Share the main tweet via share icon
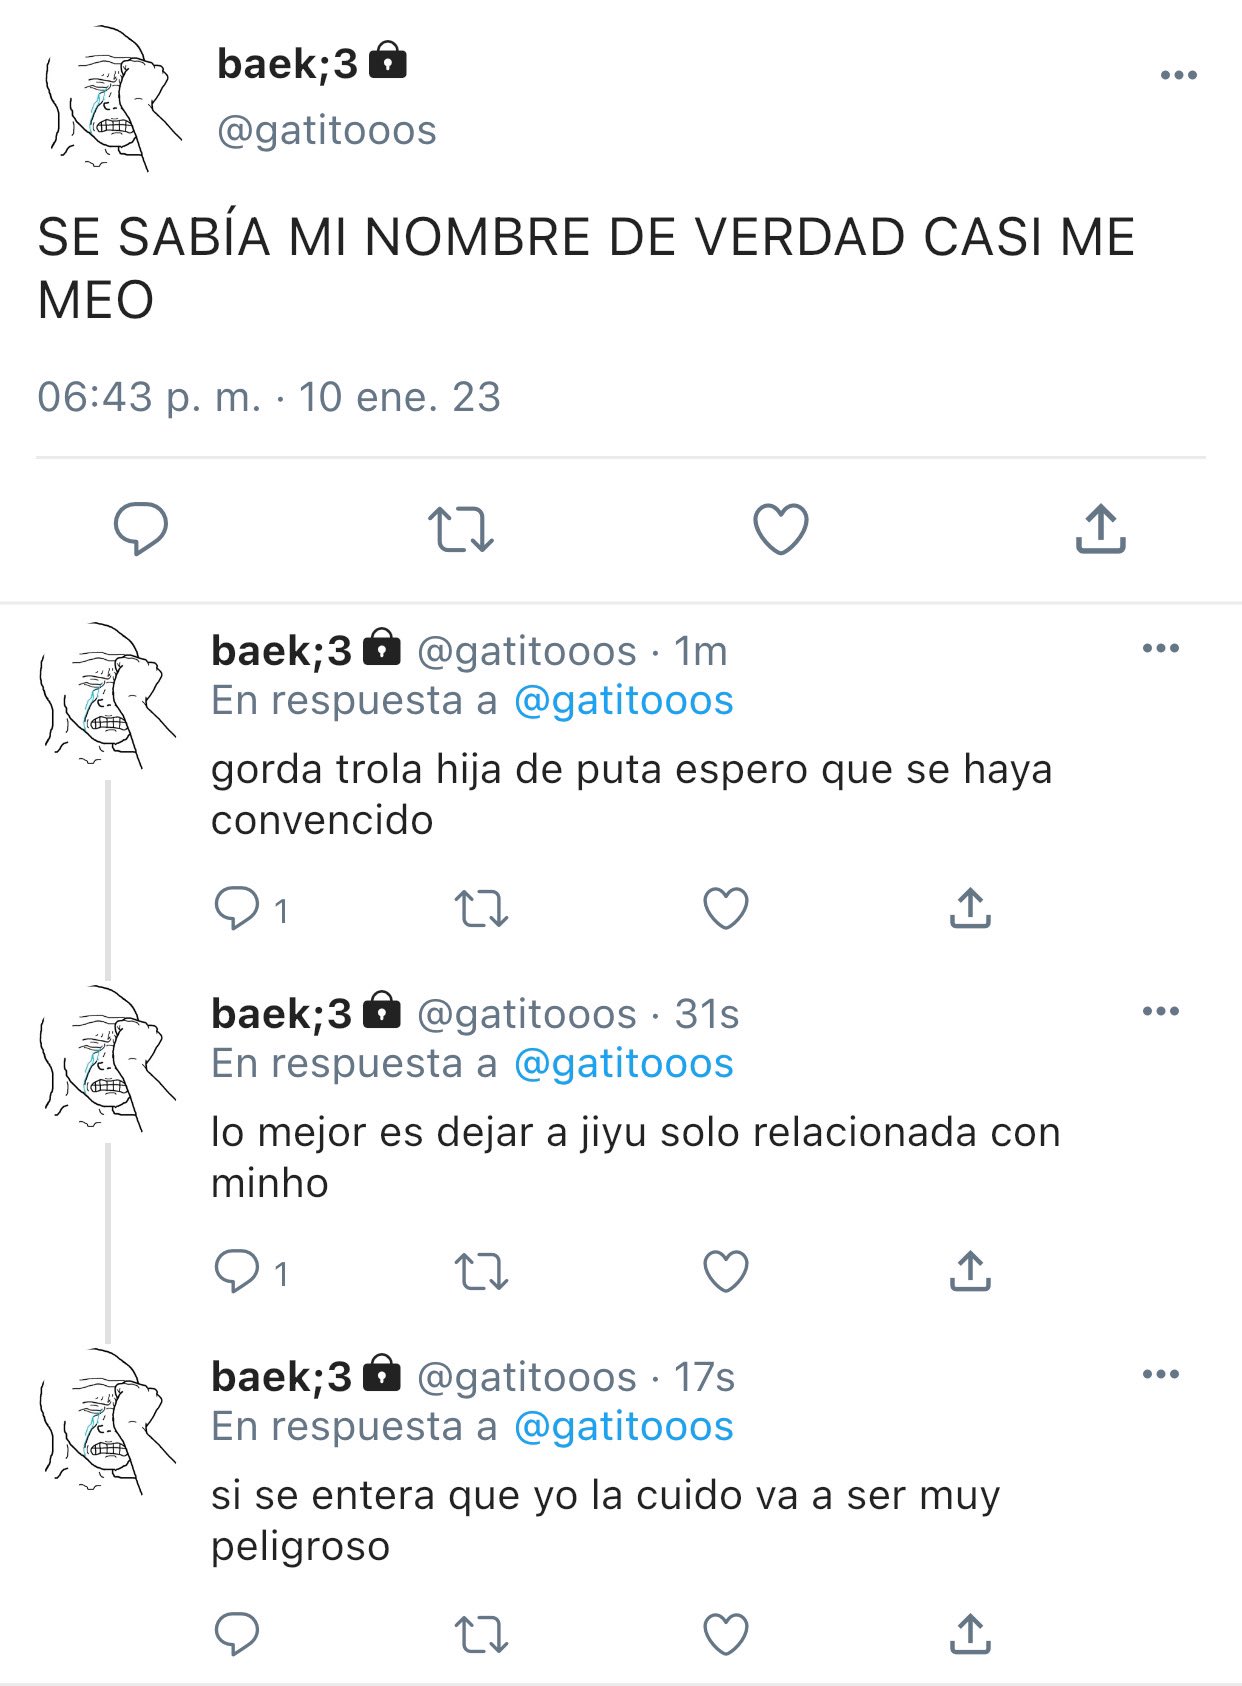1242x1686 pixels. [1101, 529]
